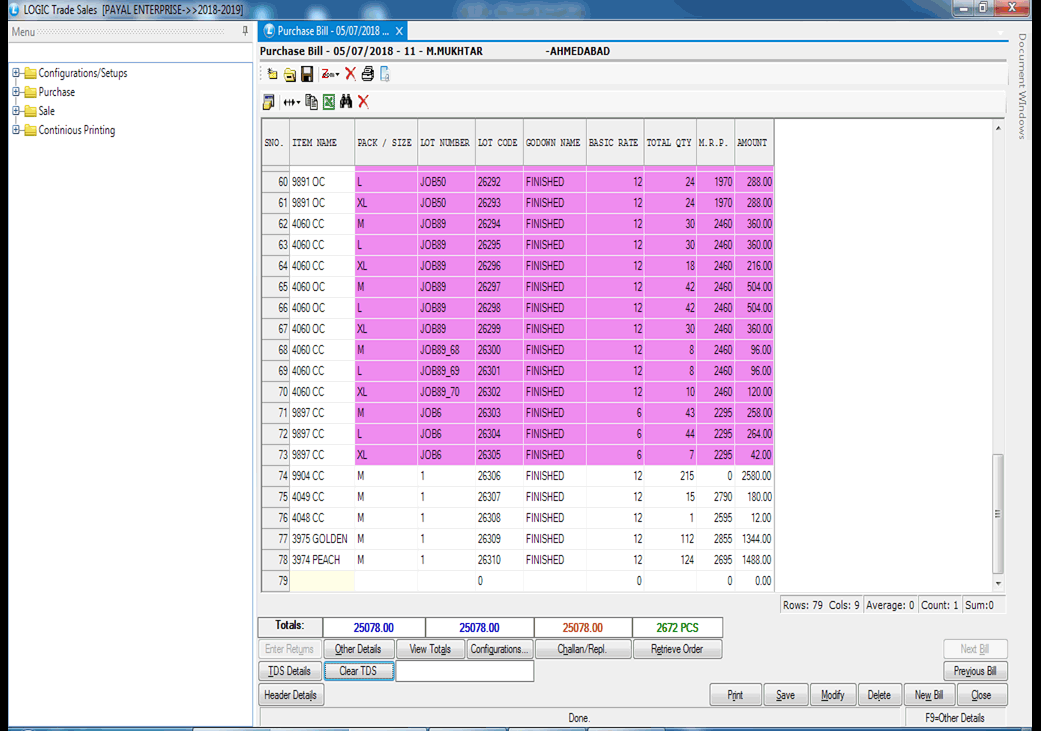
Task: Close the Purchase Bill tab
Action: point(399,31)
